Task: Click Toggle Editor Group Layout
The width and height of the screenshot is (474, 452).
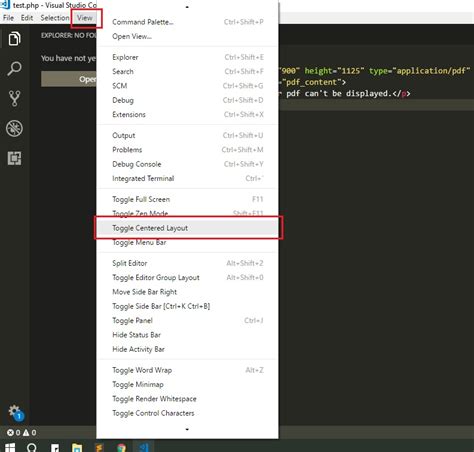Action: click(x=187, y=278)
